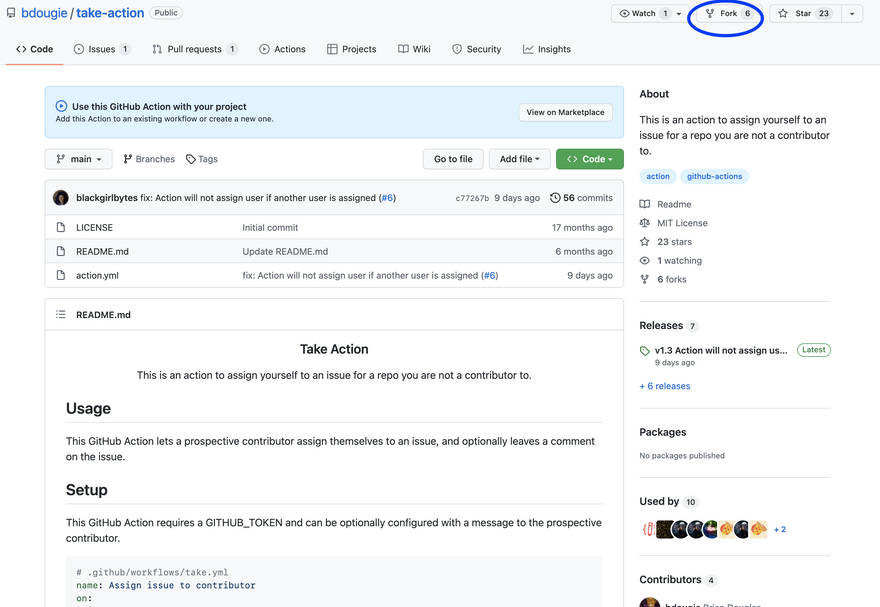The image size is (880, 607).
Task: Switch to the Issues tab
Action: (x=101, y=49)
